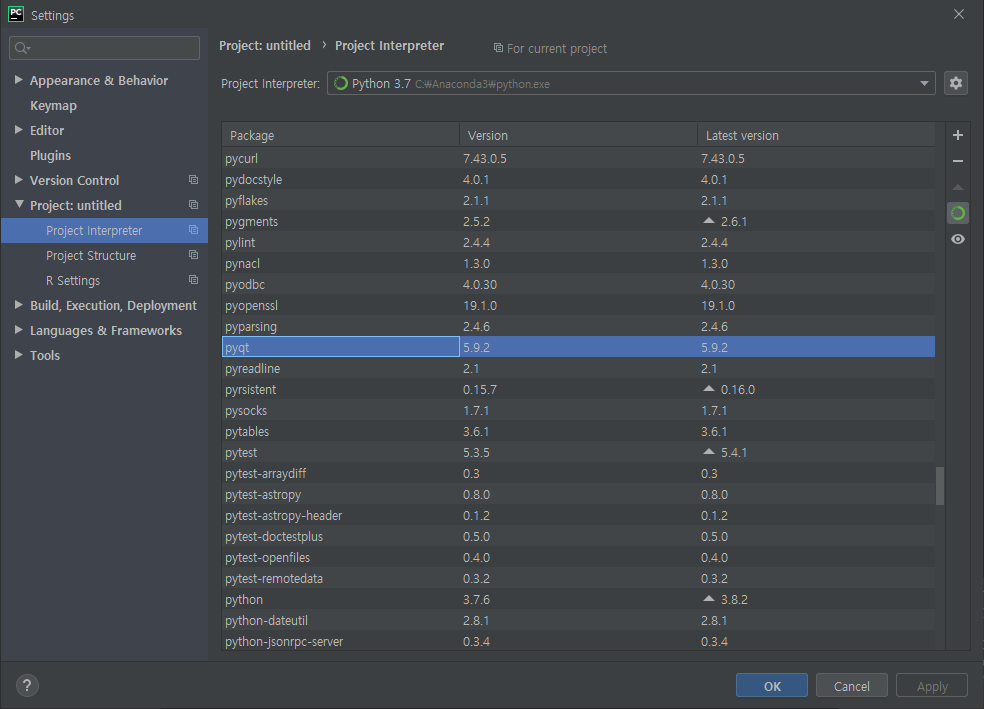Select Project Interpreter in sidebar

click(104, 230)
